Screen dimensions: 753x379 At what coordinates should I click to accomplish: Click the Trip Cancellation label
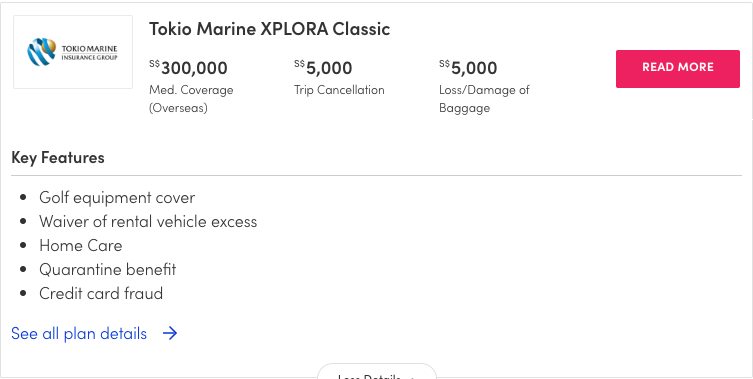(x=339, y=90)
